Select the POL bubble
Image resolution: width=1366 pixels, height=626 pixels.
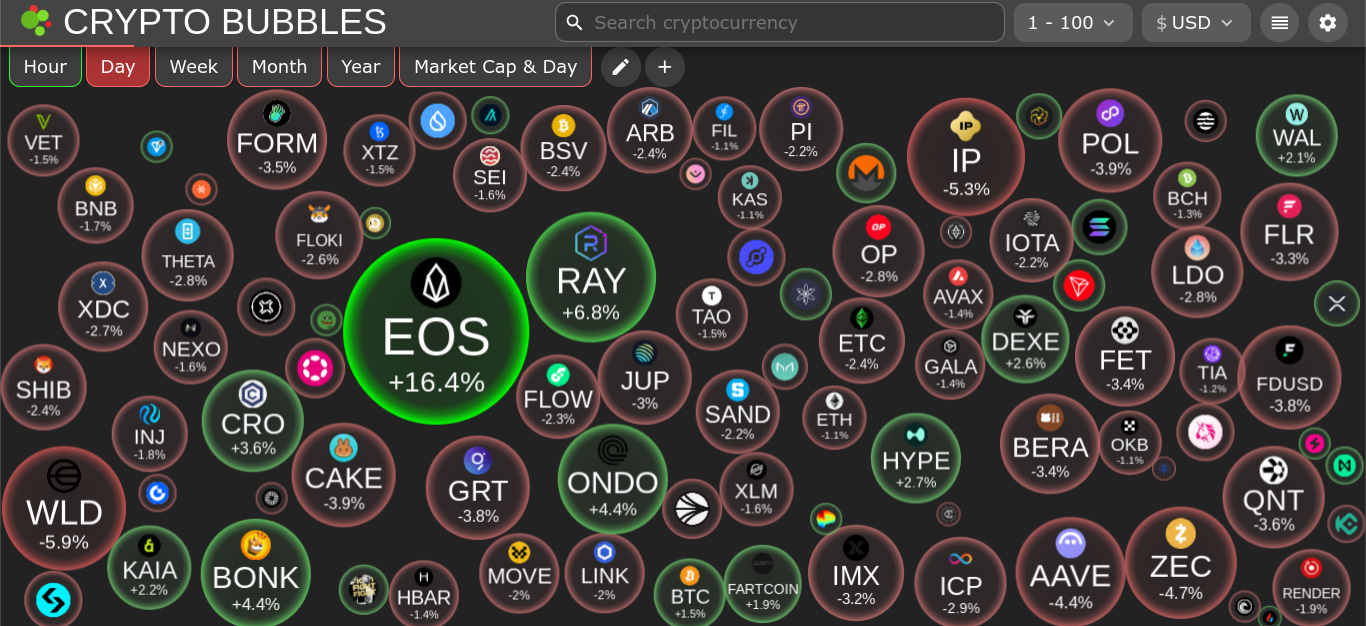tap(1110, 140)
